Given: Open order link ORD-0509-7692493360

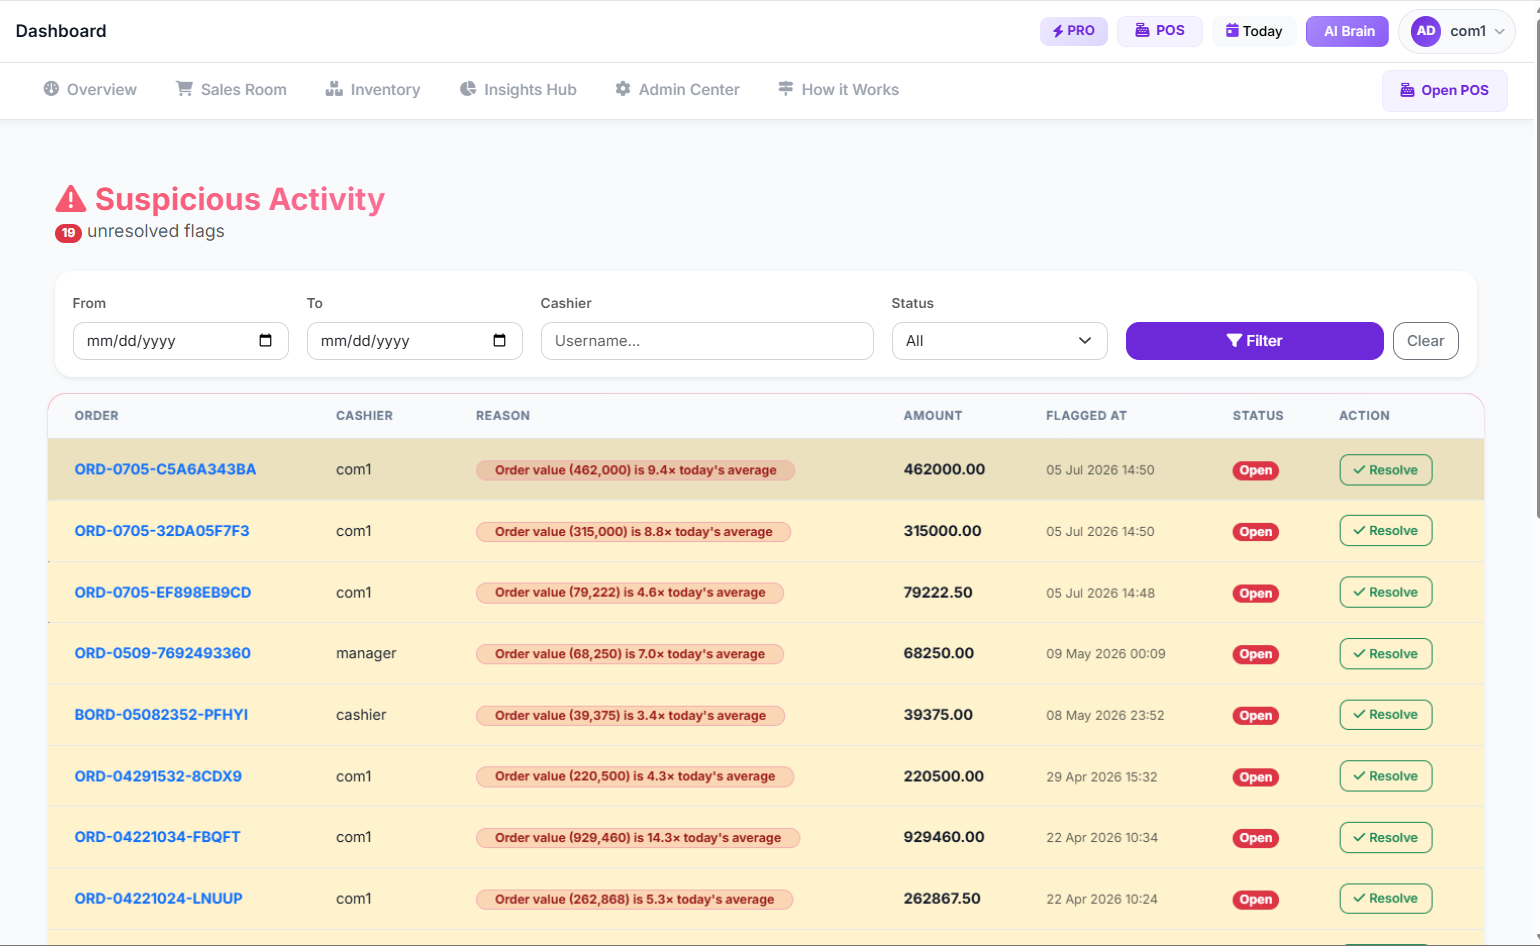Looking at the screenshot, I should [163, 653].
